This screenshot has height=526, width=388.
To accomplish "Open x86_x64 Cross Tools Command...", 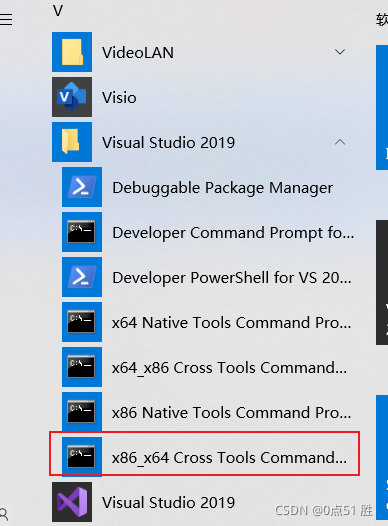I will coord(229,458).
